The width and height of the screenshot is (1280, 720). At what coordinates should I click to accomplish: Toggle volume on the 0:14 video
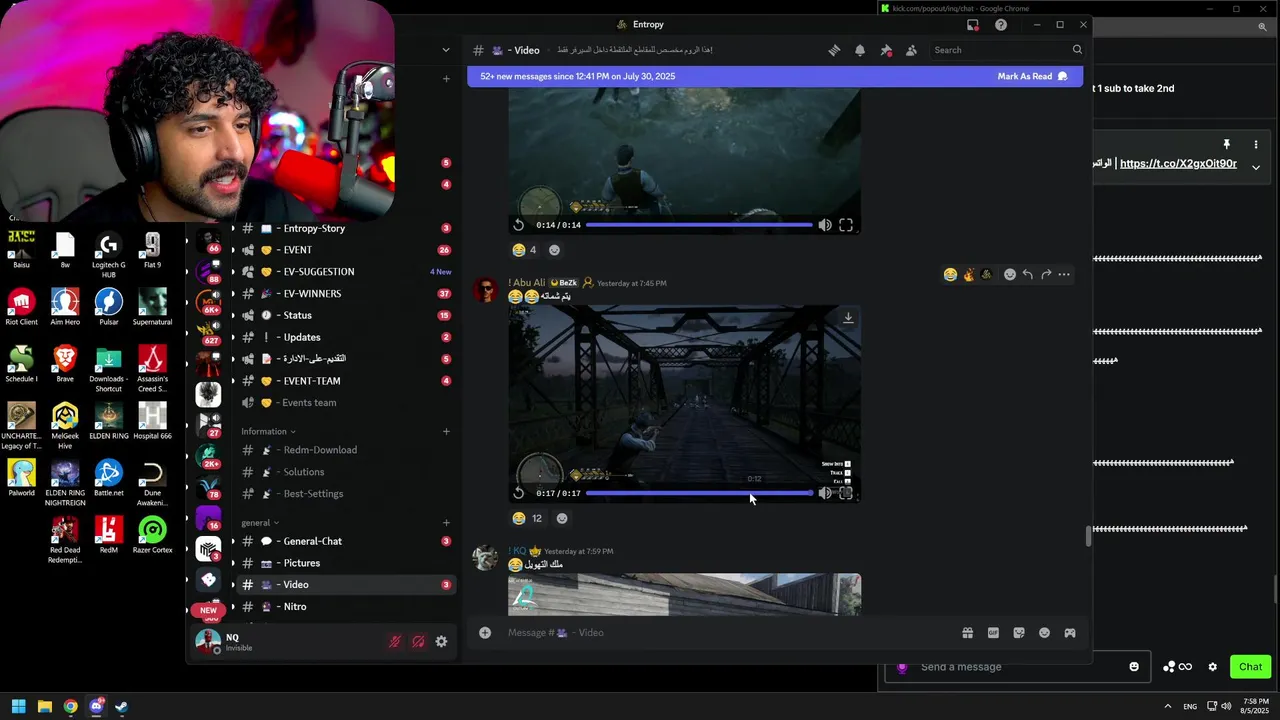coord(825,225)
